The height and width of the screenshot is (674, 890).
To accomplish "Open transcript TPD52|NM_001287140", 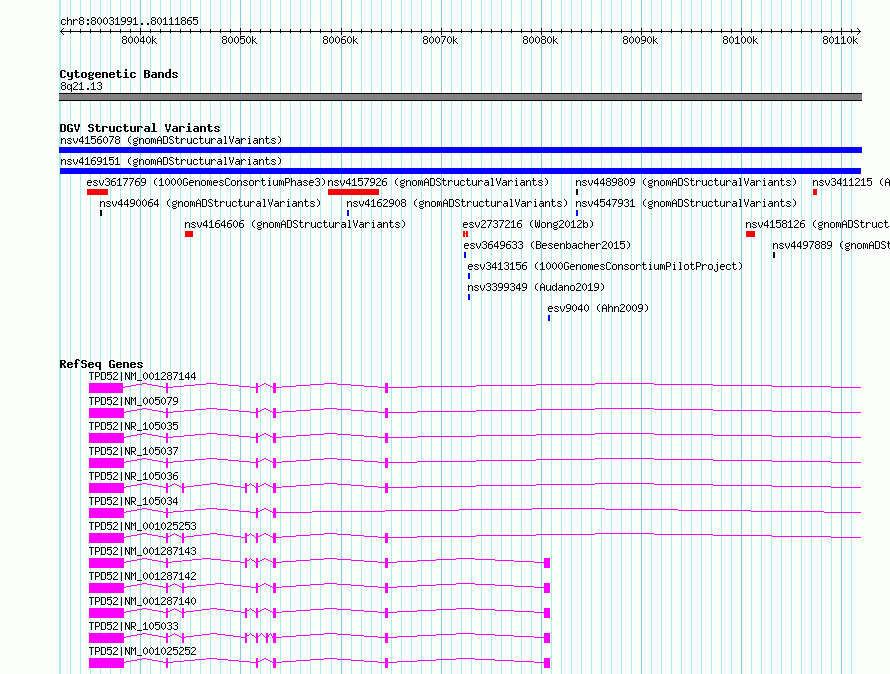I will point(142,601).
